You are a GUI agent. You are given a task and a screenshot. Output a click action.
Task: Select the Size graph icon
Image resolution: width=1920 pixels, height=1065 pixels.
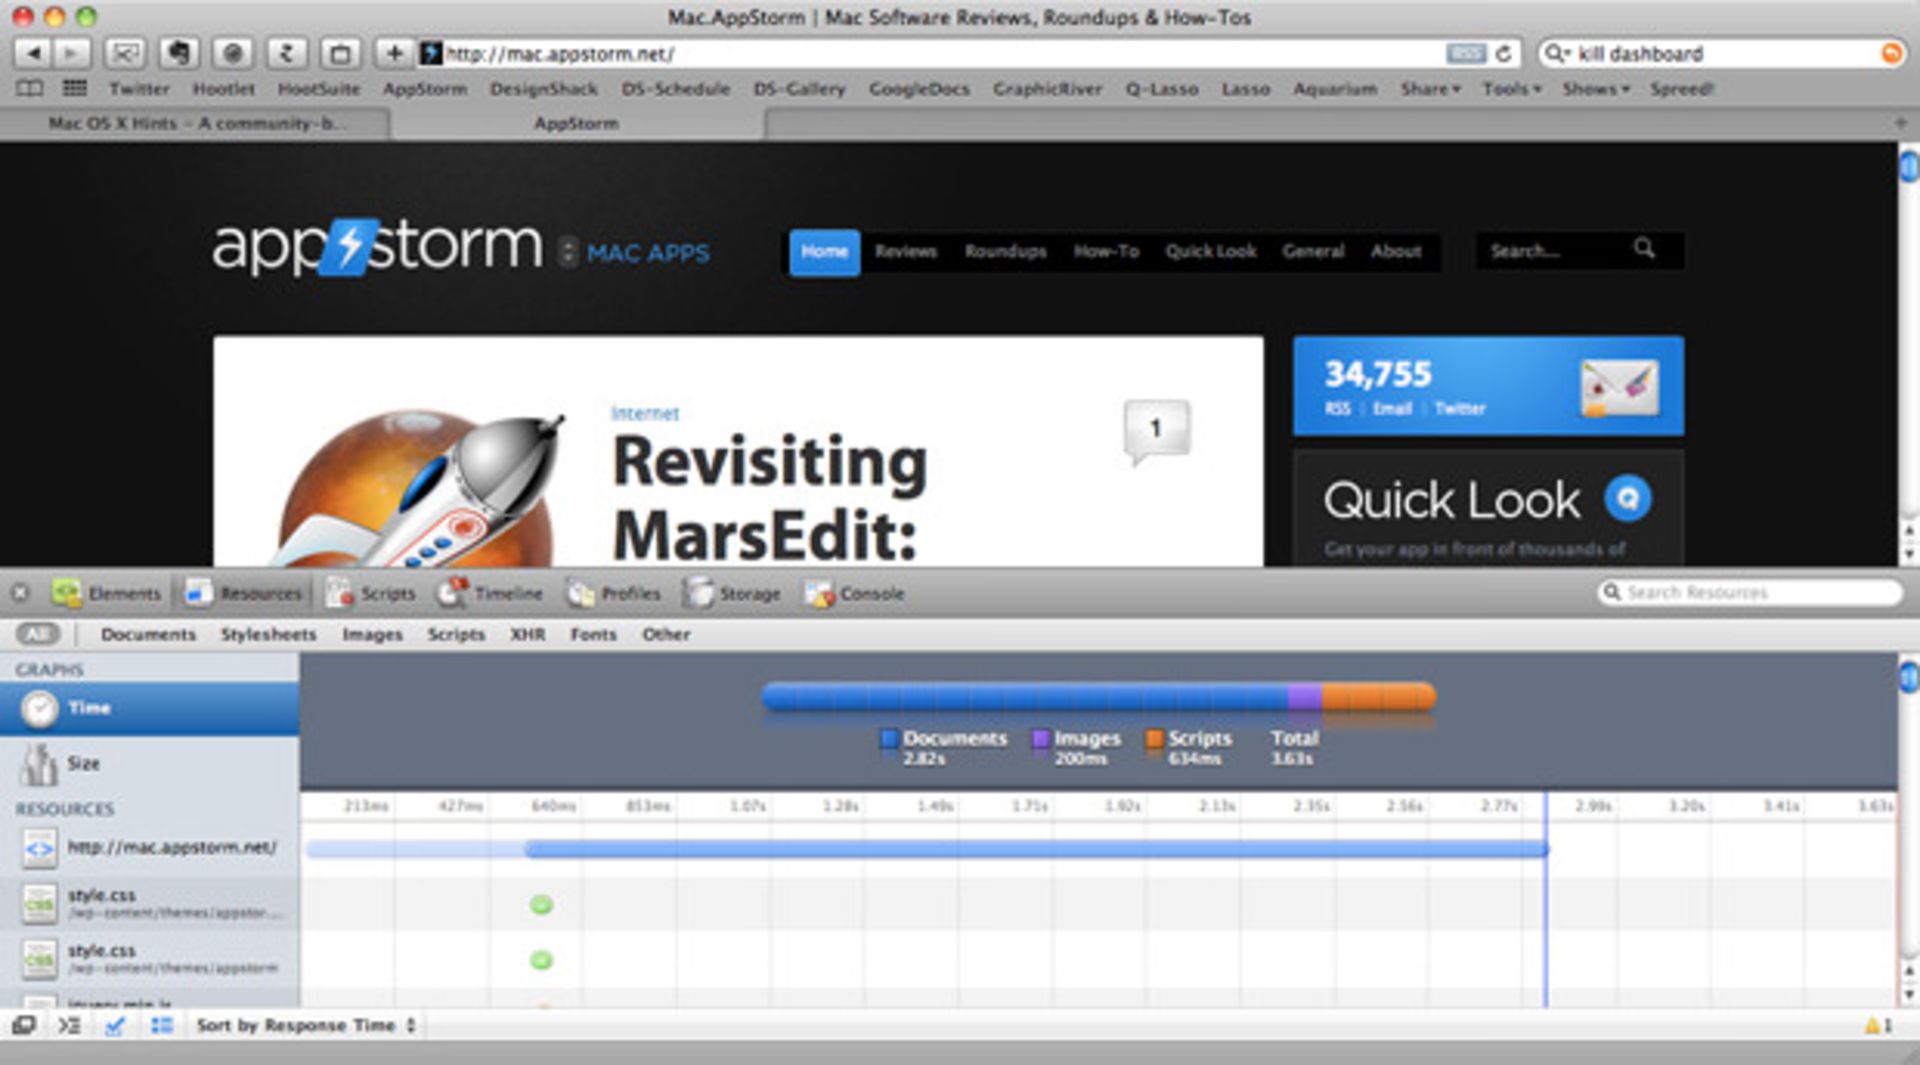(x=40, y=764)
